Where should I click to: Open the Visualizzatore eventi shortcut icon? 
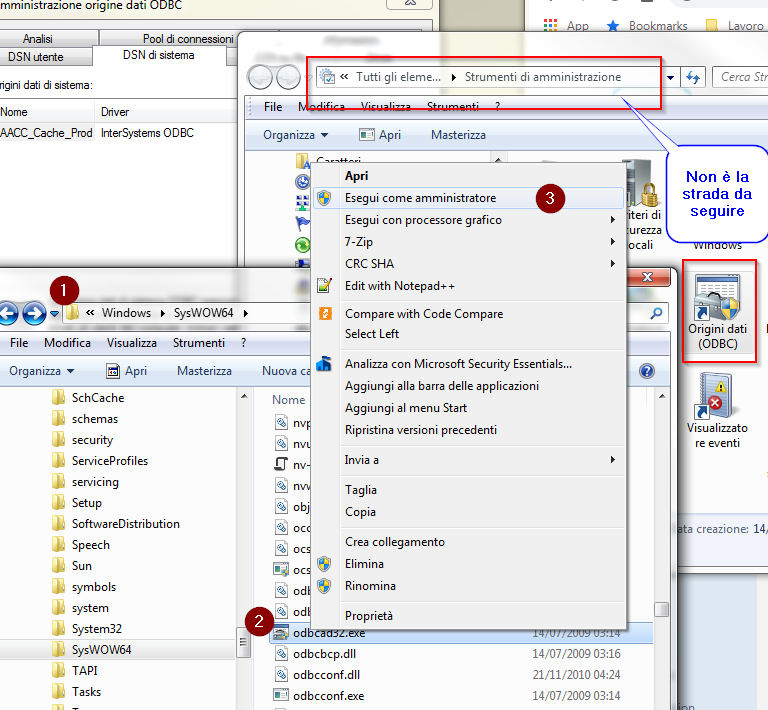(716, 396)
